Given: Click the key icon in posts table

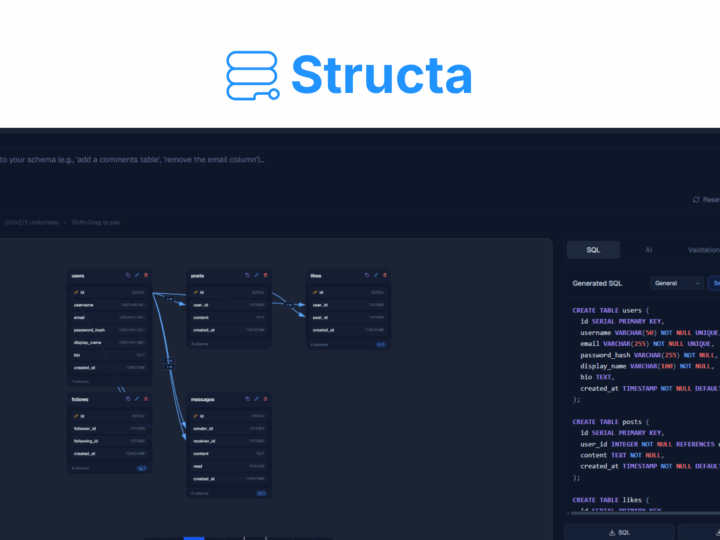Looking at the screenshot, I should click(x=196, y=292).
